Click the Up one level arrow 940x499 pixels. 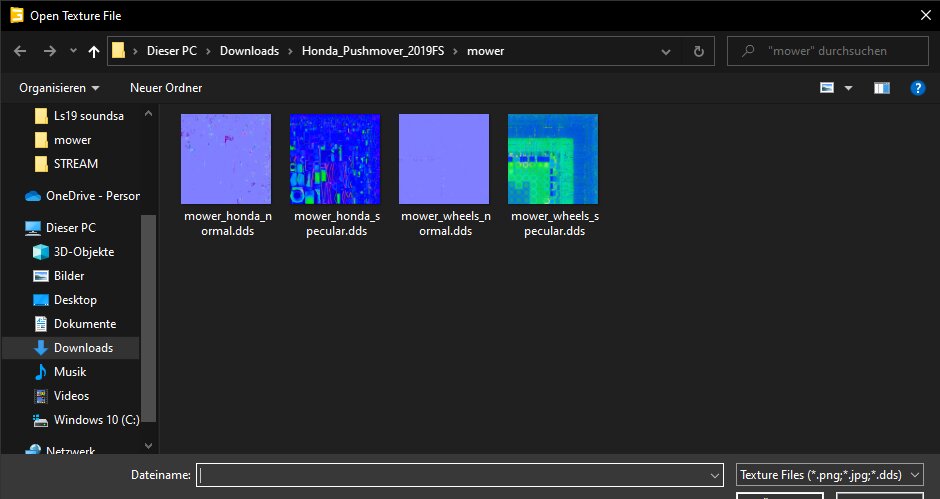click(x=94, y=50)
